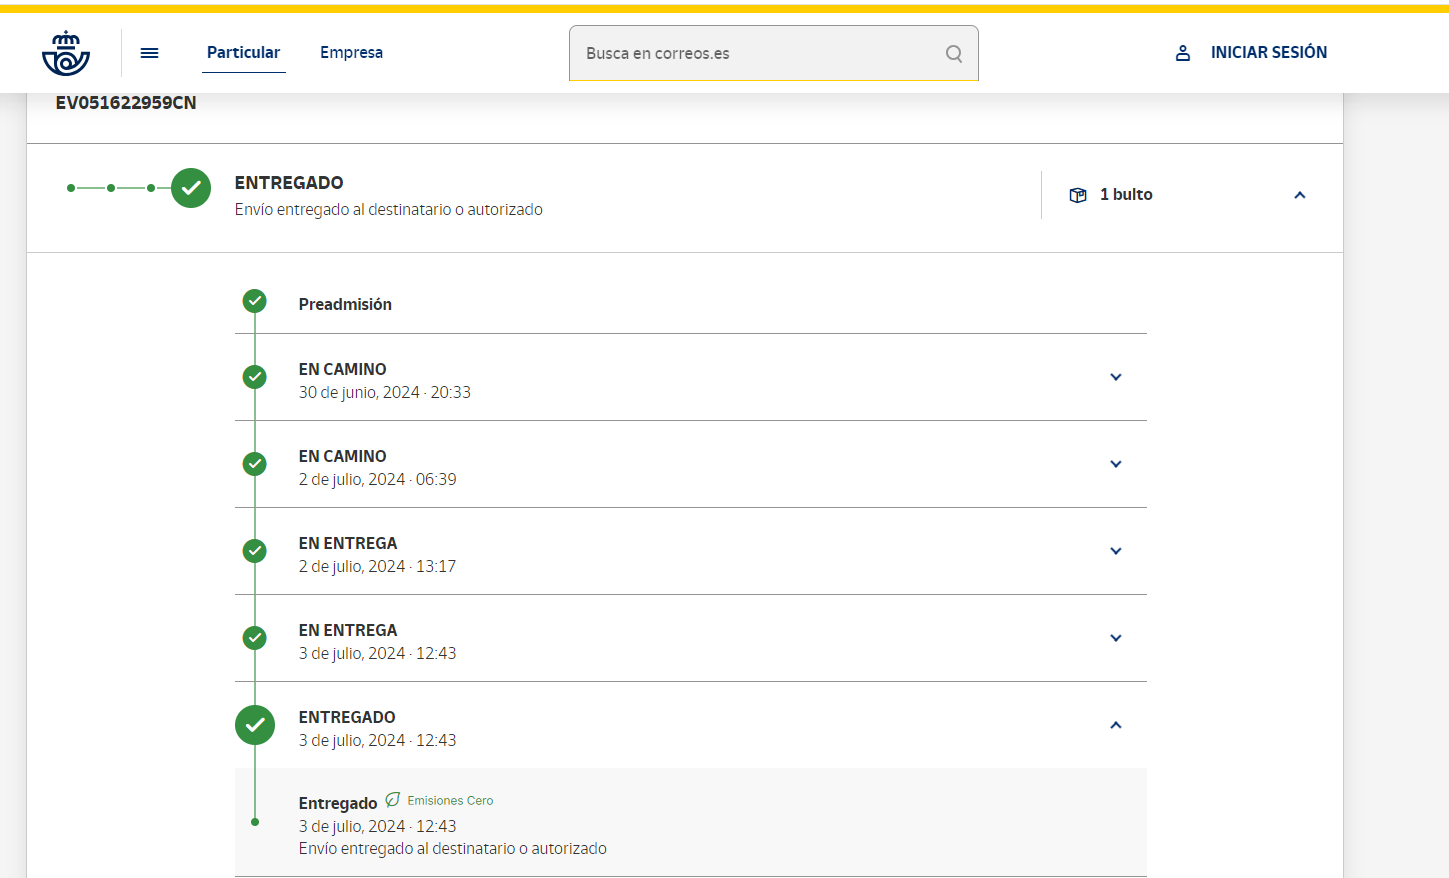The width and height of the screenshot is (1449, 878).
Task: Click the ENTREGADO status heading
Action: [x=289, y=183]
